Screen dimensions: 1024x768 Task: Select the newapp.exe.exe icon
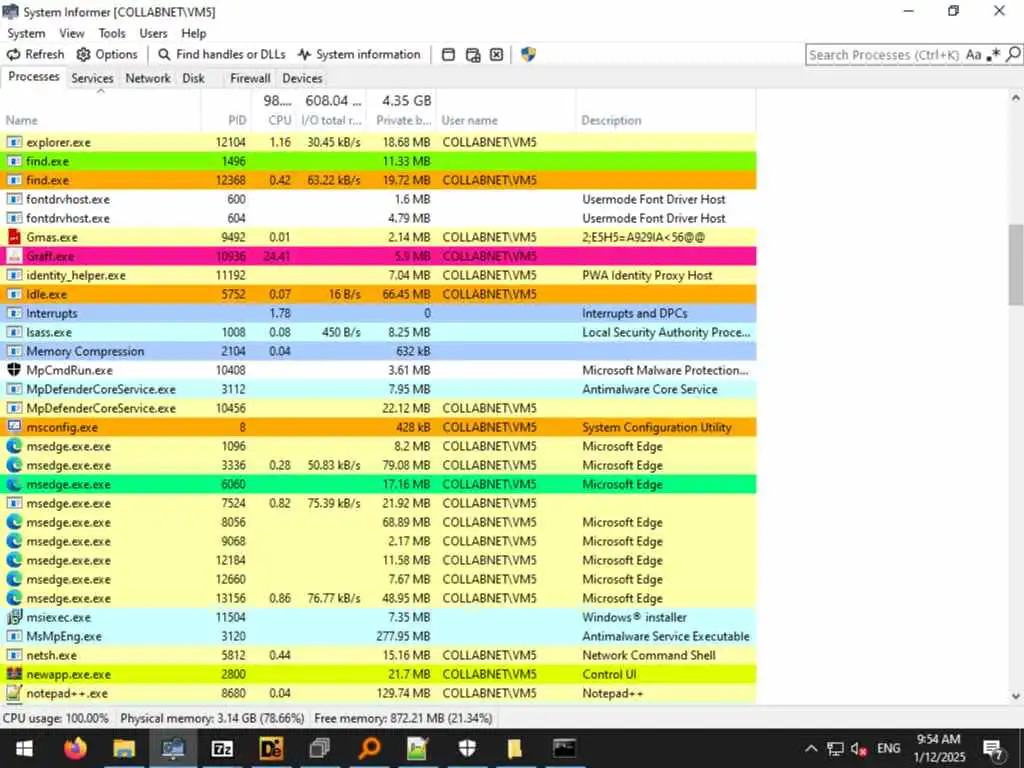tap(14, 674)
